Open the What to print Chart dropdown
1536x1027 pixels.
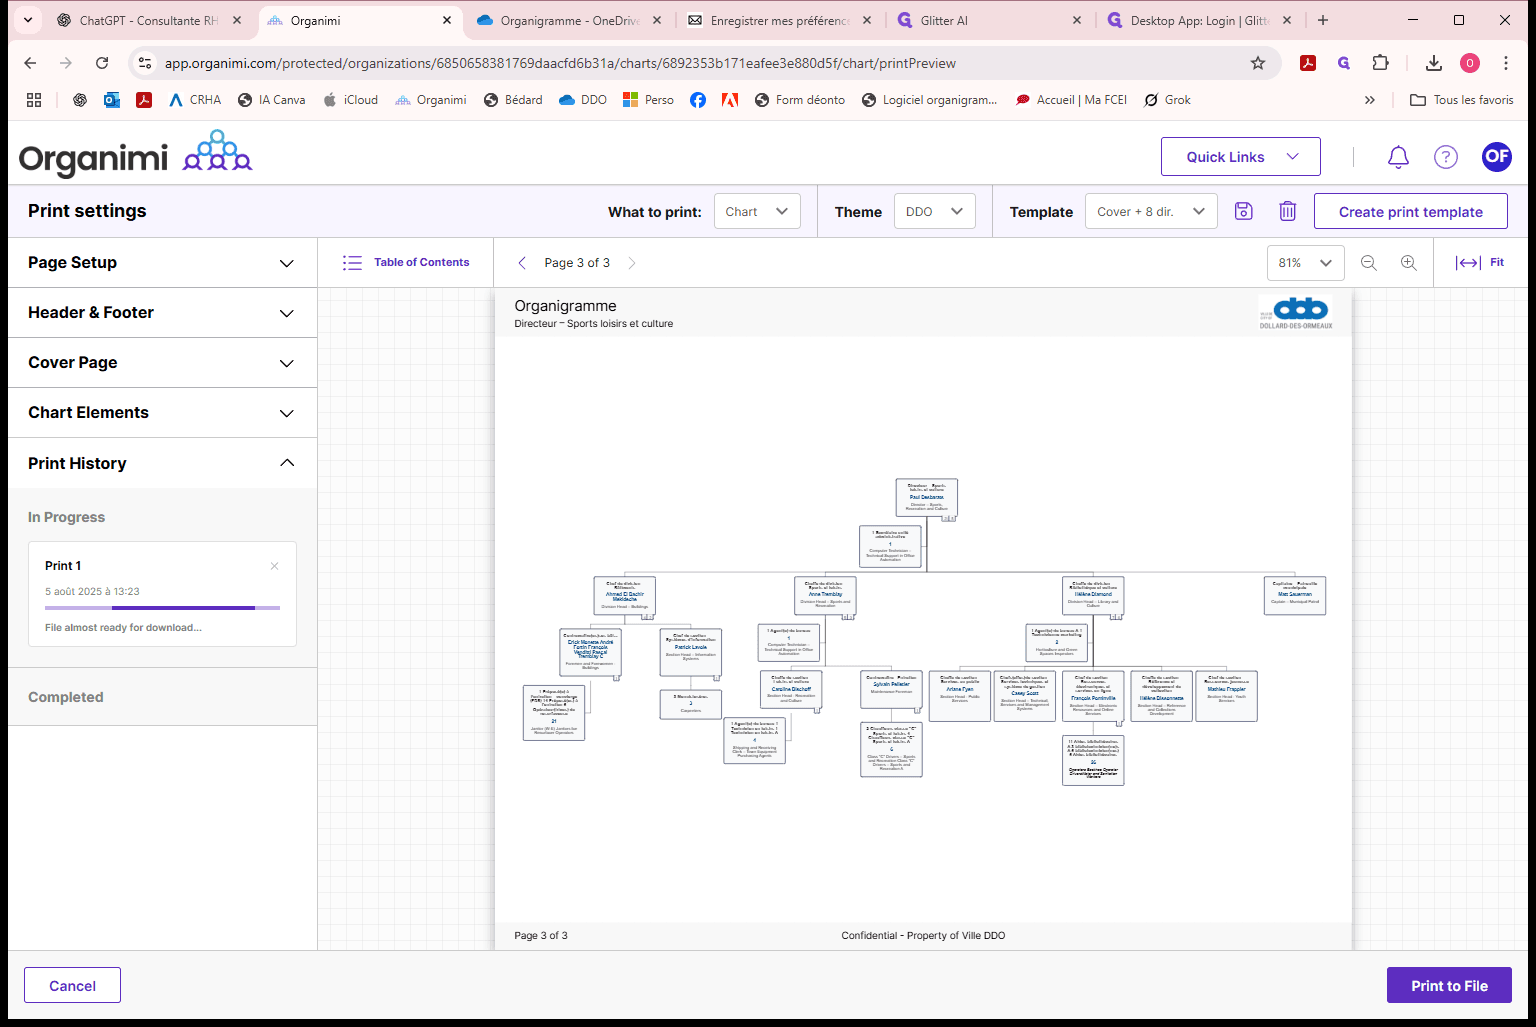757,211
